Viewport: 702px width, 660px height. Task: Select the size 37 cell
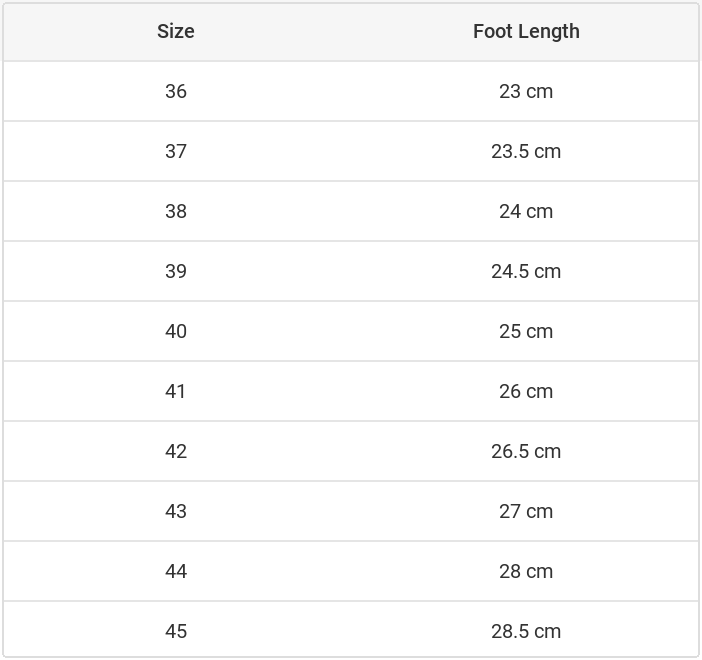pyautogui.click(x=176, y=151)
